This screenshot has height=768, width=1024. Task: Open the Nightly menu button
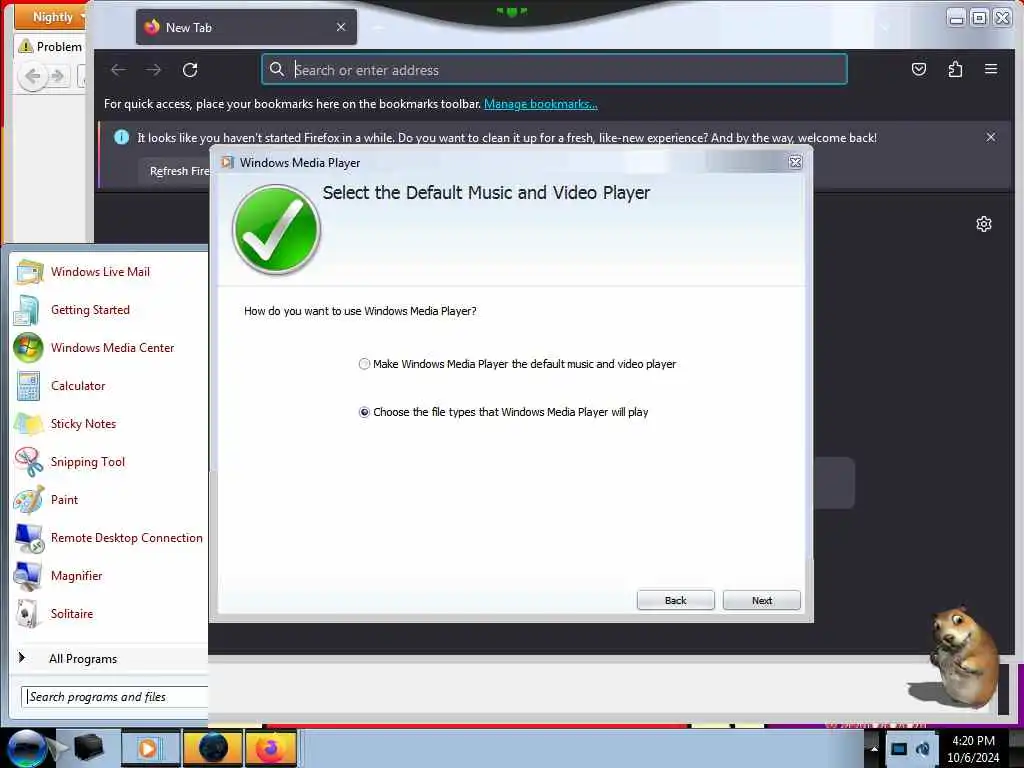point(51,16)
